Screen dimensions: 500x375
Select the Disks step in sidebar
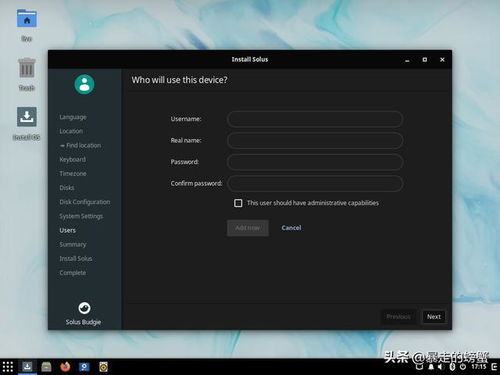(67, 188)
